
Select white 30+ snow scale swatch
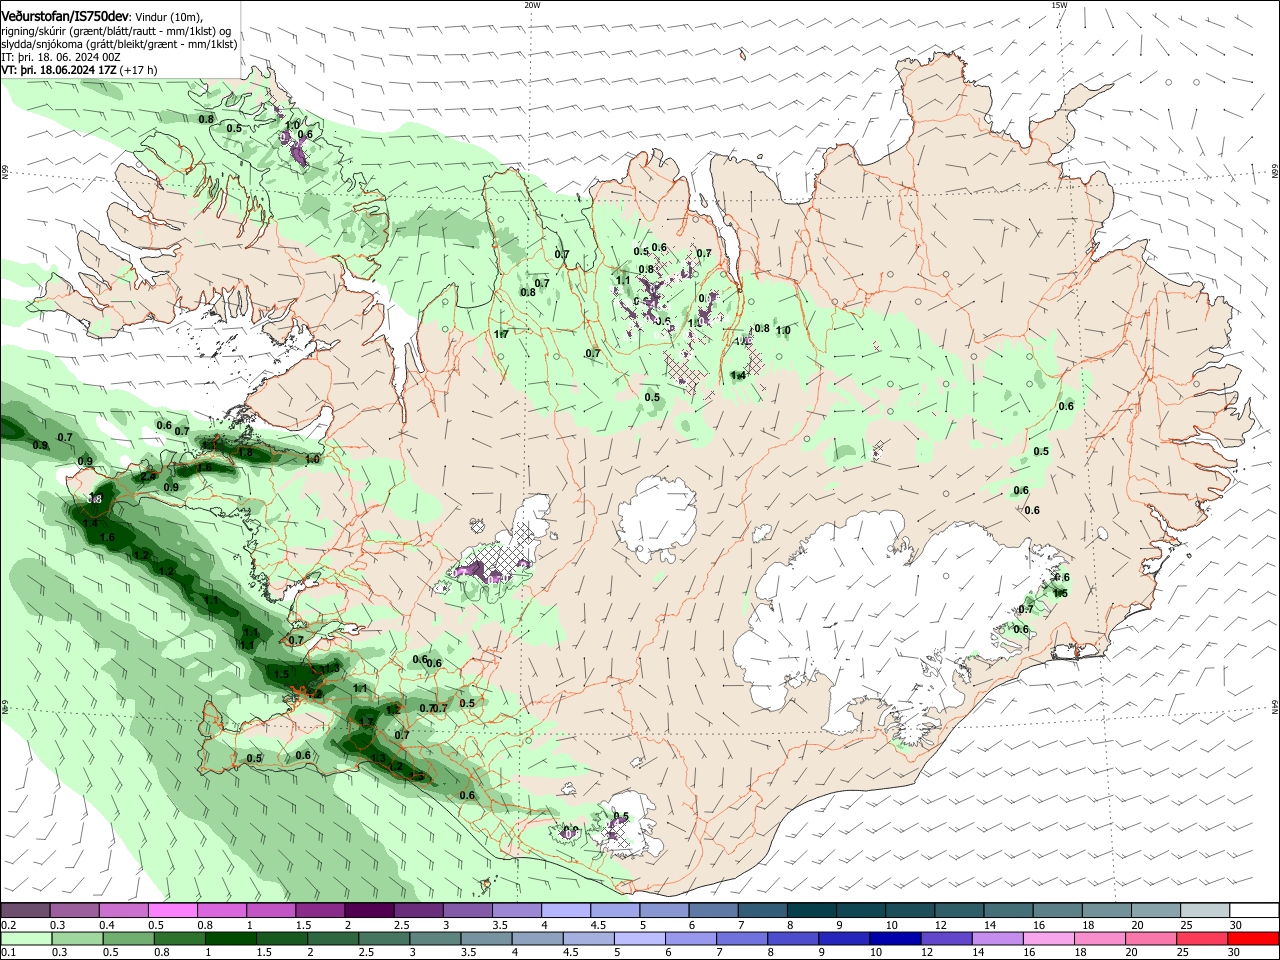pos(1255,910)
